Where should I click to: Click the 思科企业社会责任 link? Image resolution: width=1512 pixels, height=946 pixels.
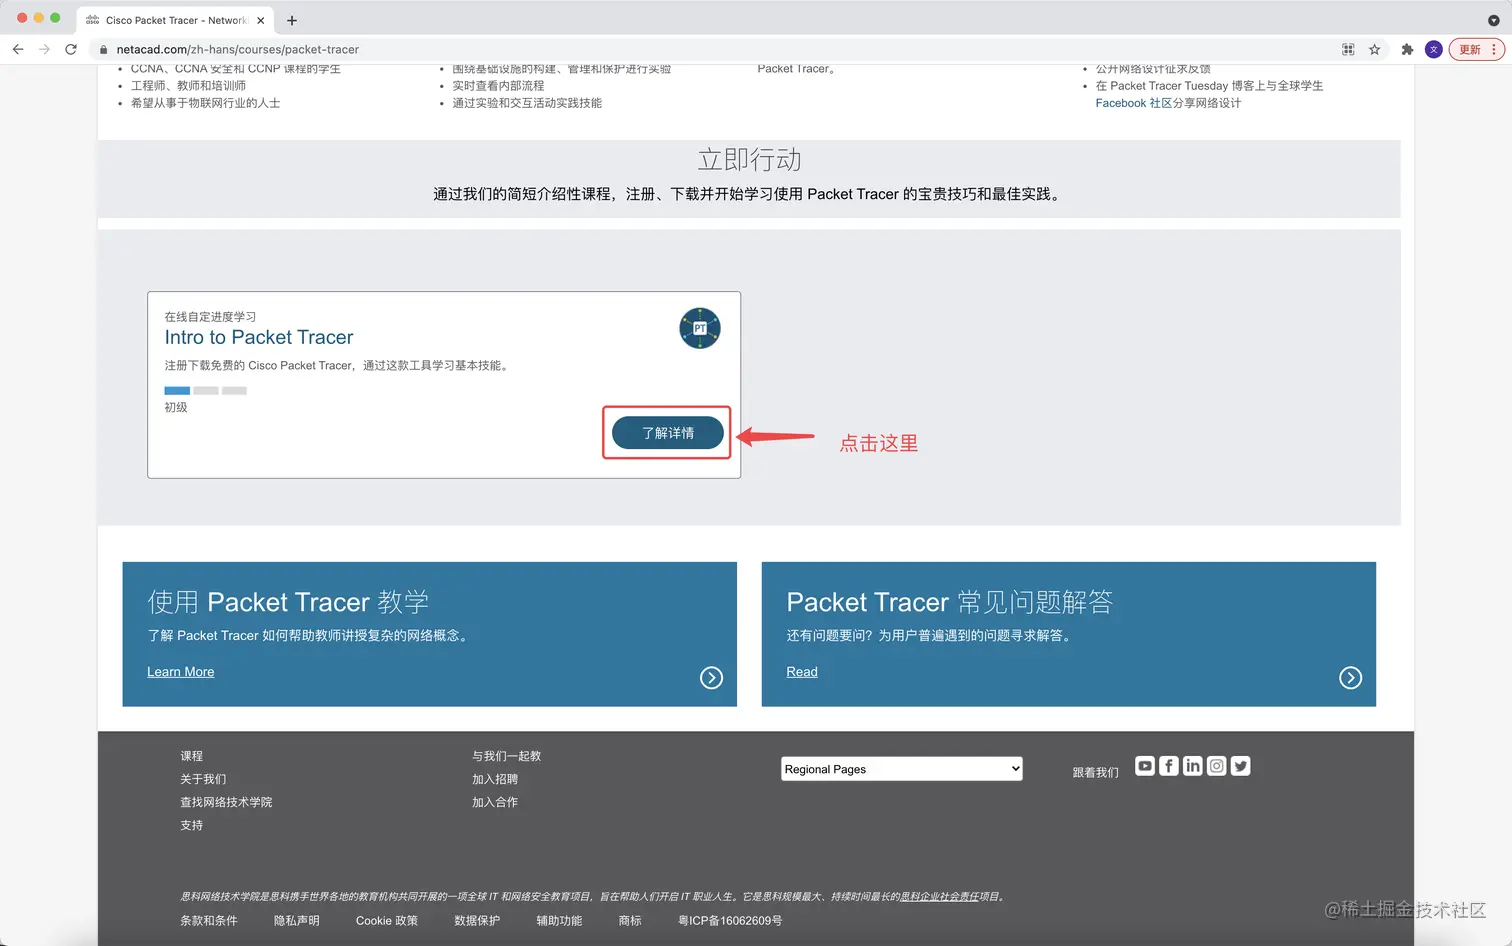(940, 897)
